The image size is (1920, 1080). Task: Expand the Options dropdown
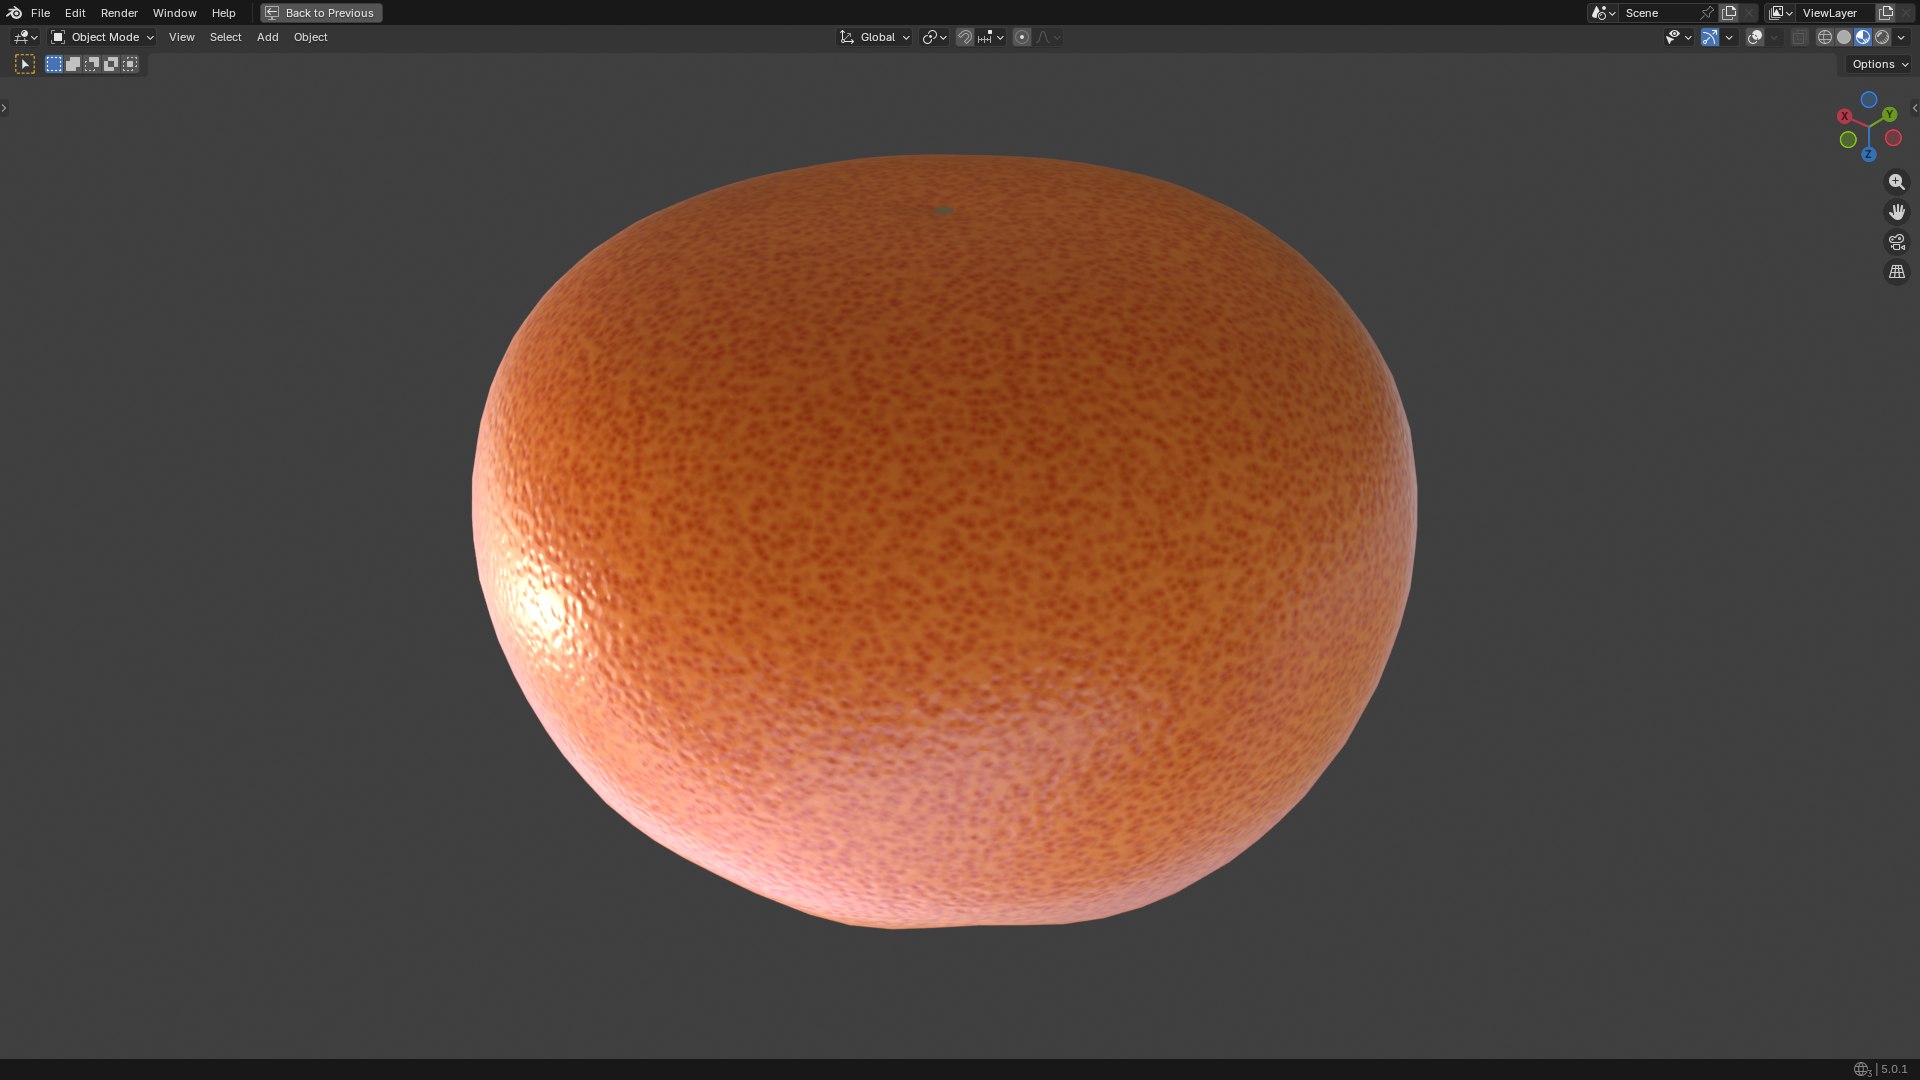pyautogui.click(x=1880, y=64)
